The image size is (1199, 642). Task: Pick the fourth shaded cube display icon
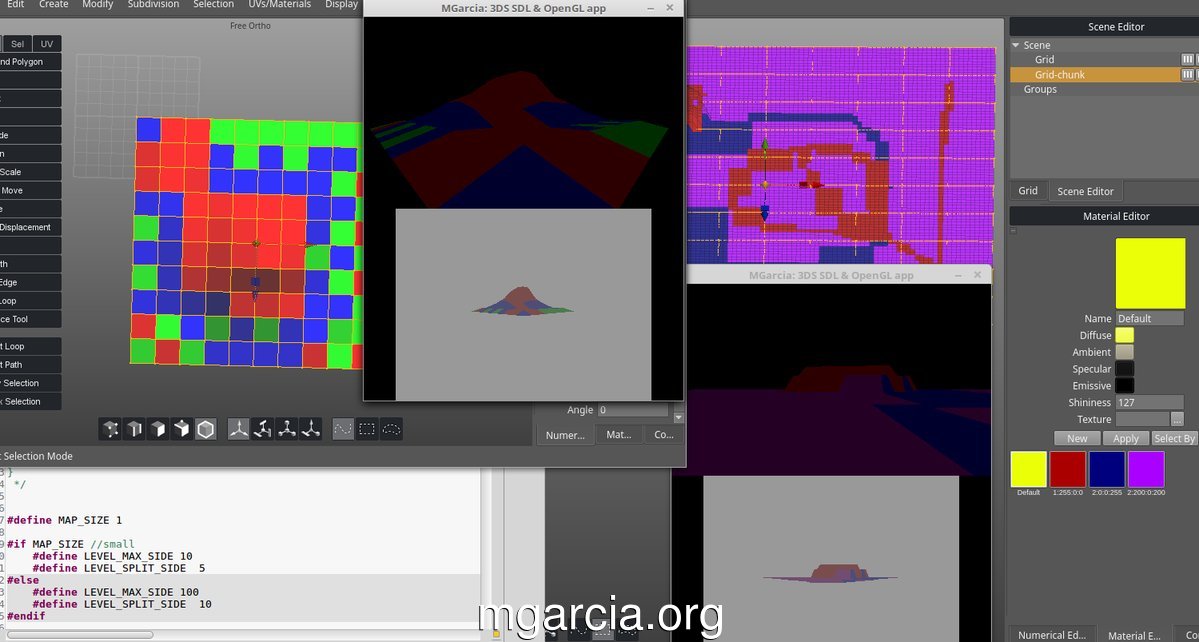point(181,430)
